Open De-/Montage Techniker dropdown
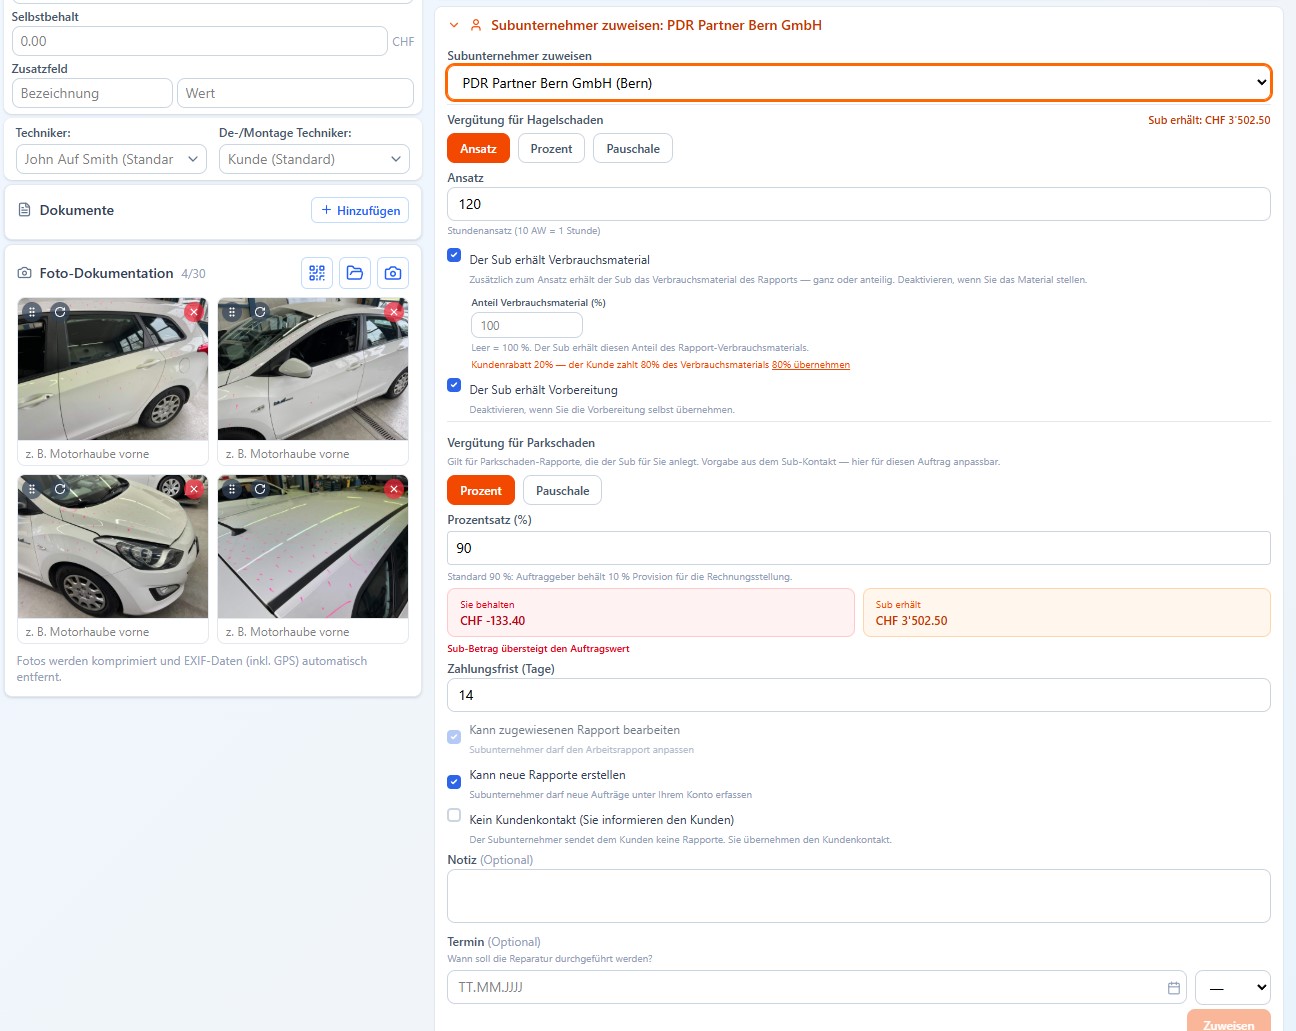Screen dimensions: 1296x1031 pyautogui.click(x=314, y=159)
